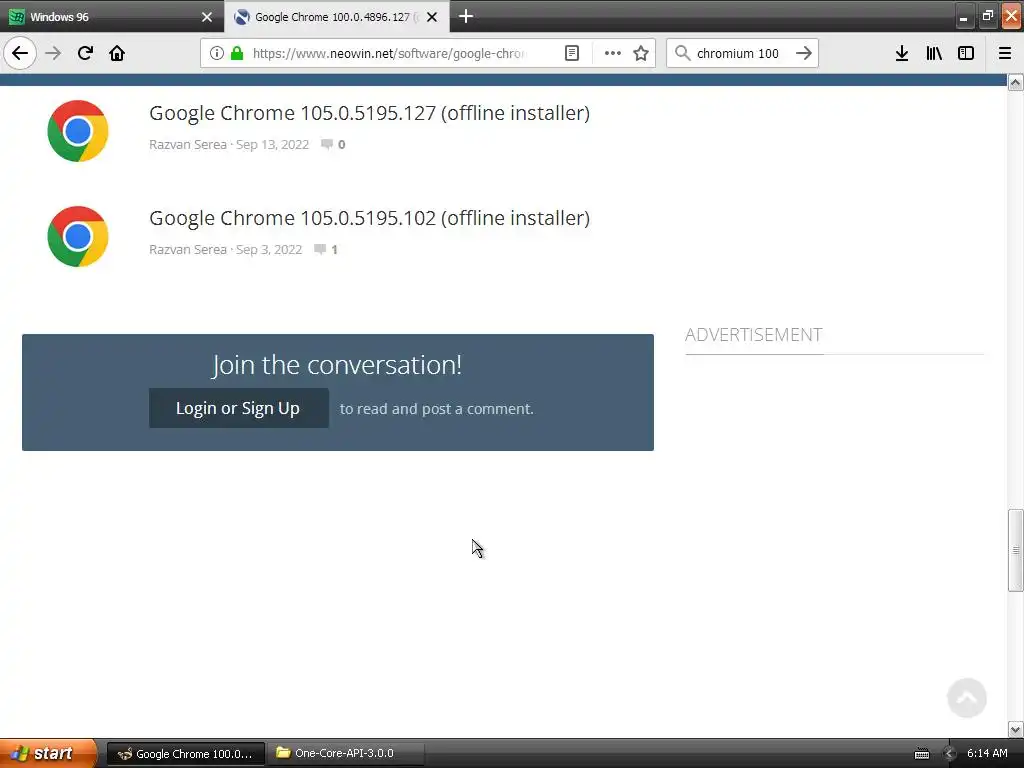Submit the search with the arrow button
Screen dimensions: 1024x768
click(804, 53)
